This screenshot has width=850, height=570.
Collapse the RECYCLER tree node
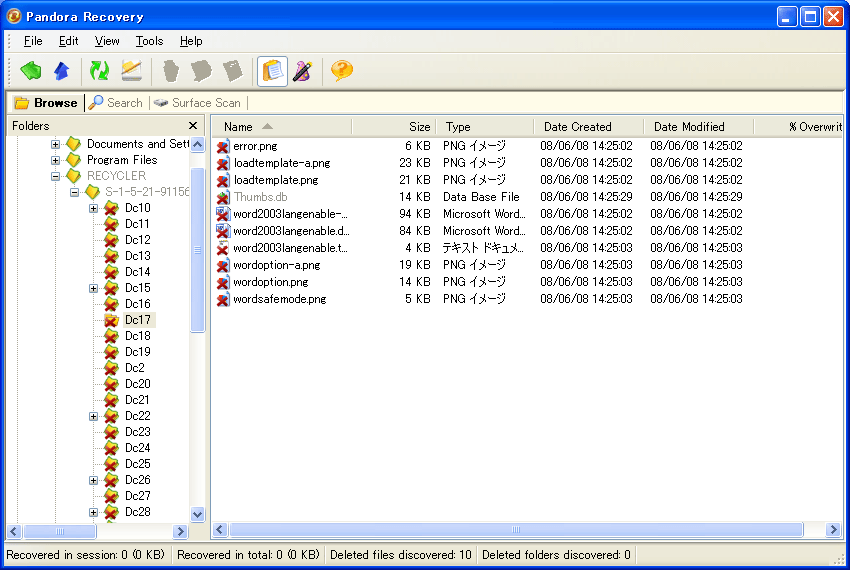coord(55,176)
